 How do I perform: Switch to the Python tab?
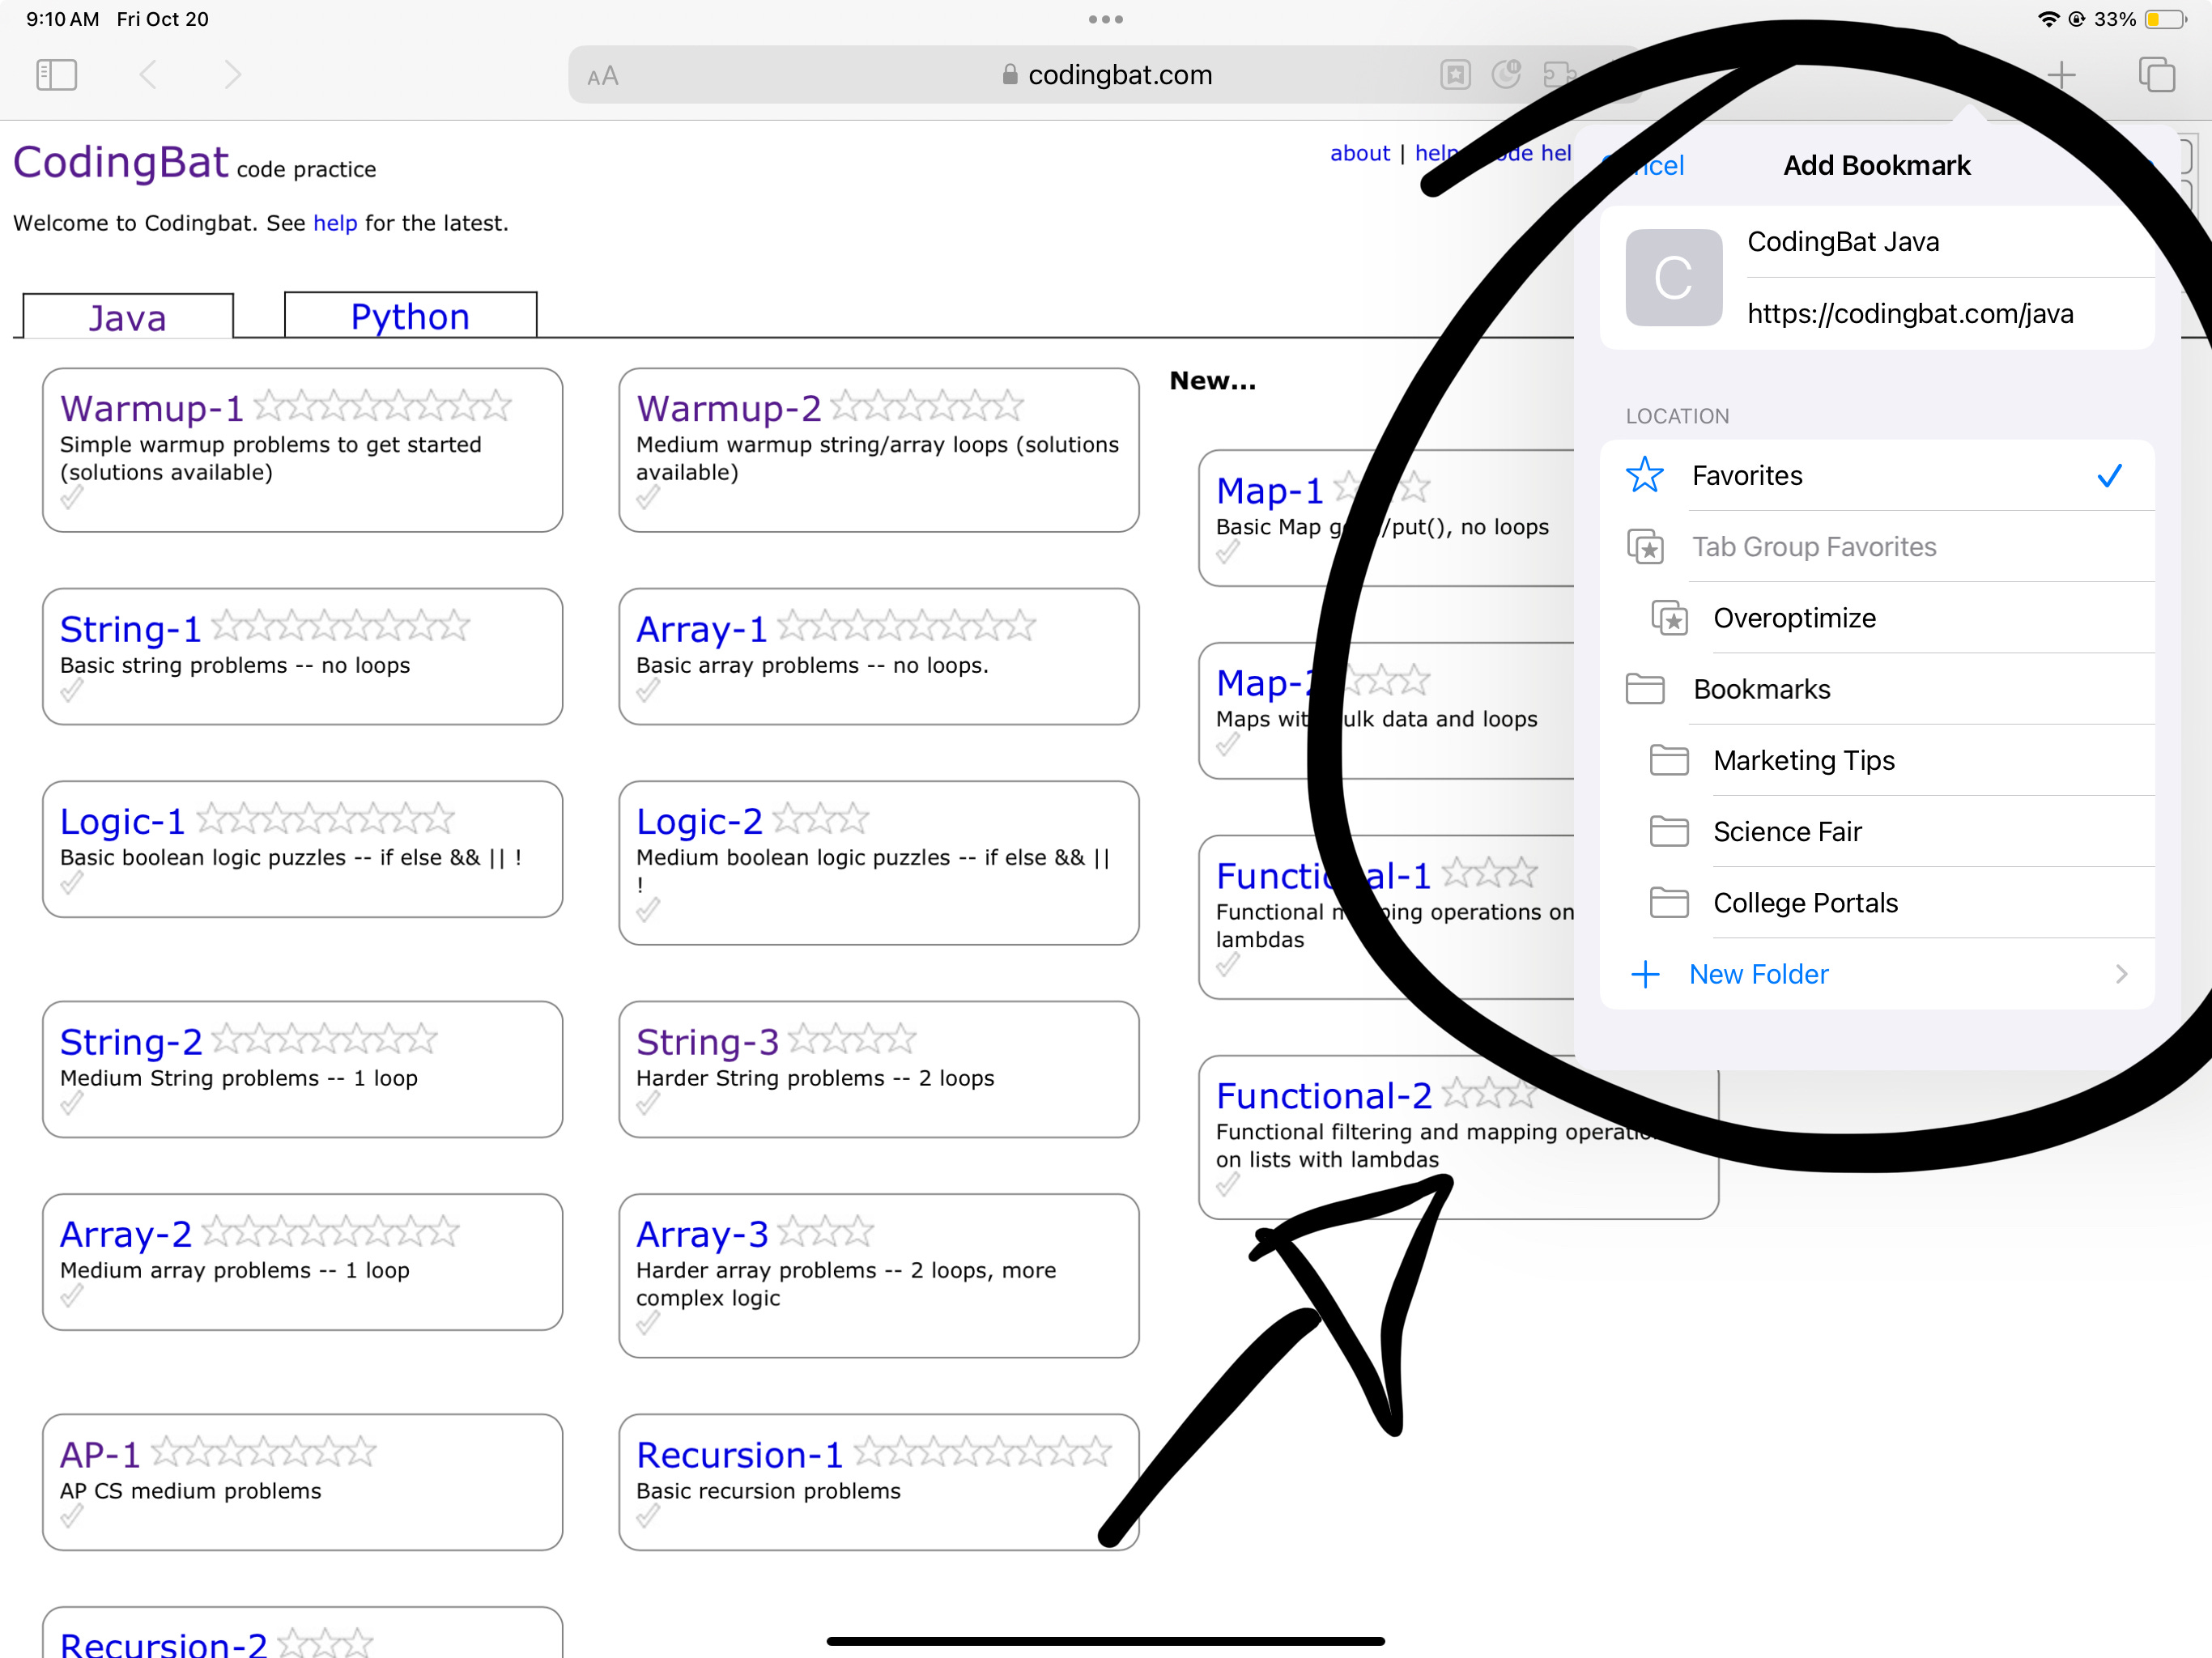(x=410, y=316)
